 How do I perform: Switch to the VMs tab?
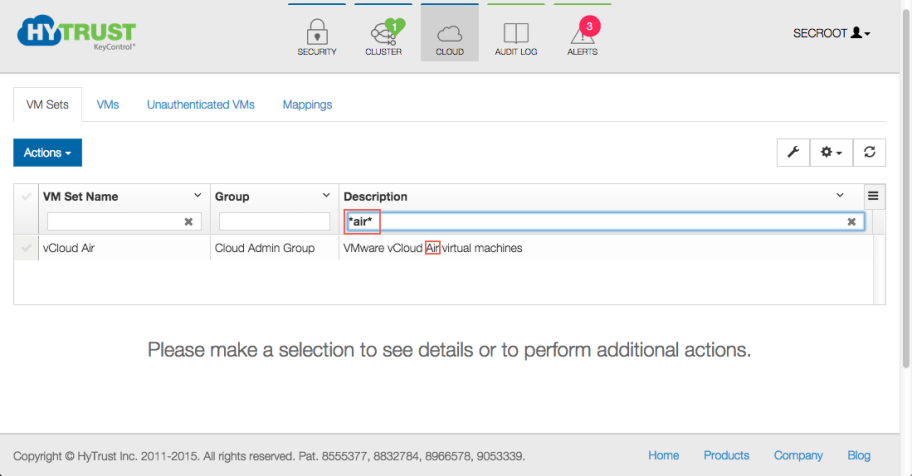[x=108, y=105]
